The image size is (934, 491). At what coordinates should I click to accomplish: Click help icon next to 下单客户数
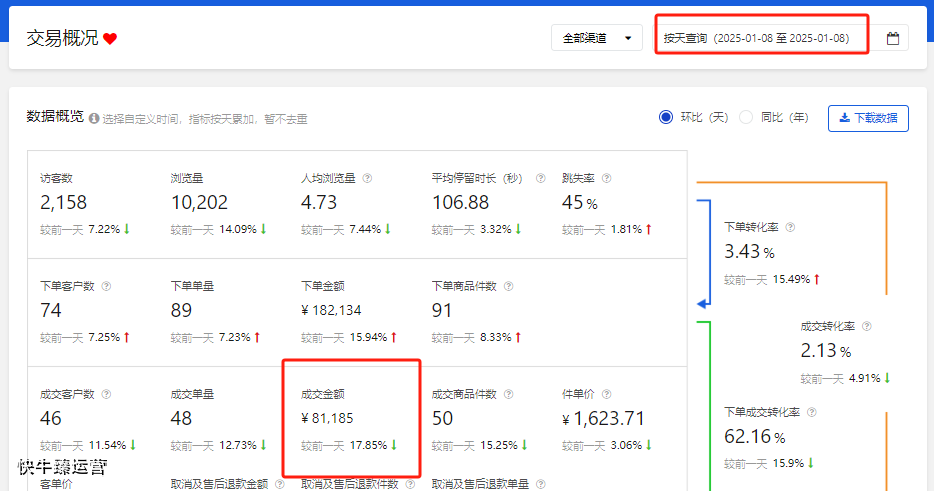click(106, 286)
